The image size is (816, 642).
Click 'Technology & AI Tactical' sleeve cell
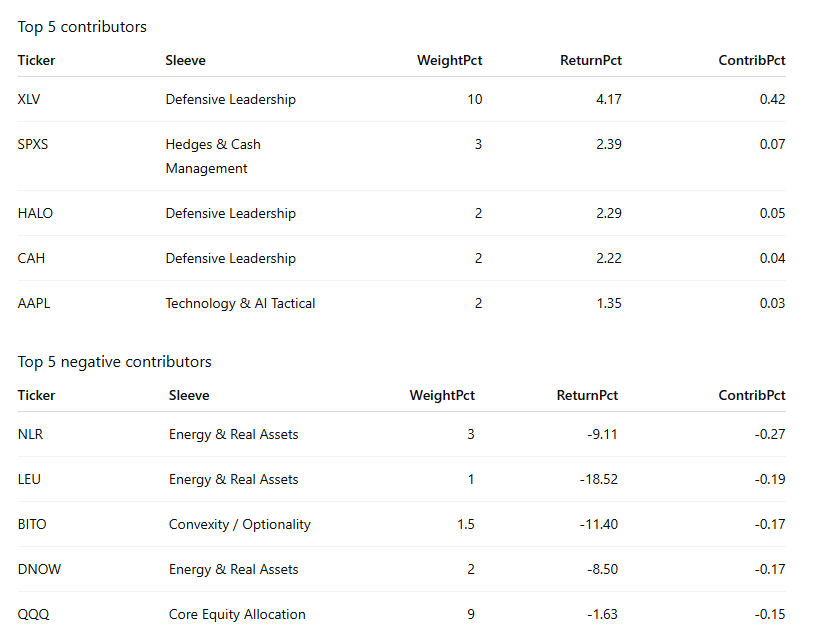pos(240,303)
